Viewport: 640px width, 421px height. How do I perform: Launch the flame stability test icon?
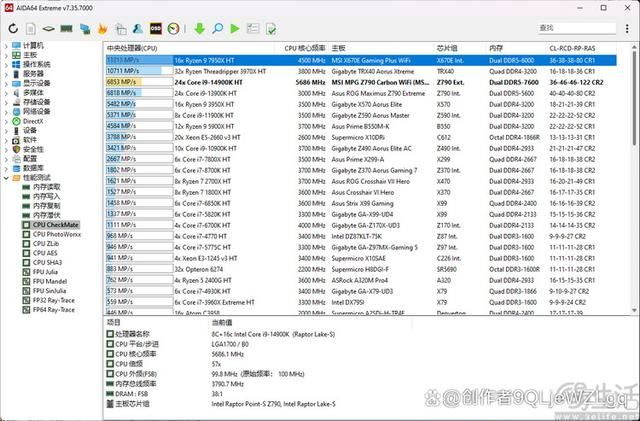pyautogui.click(x=102, y=29)
